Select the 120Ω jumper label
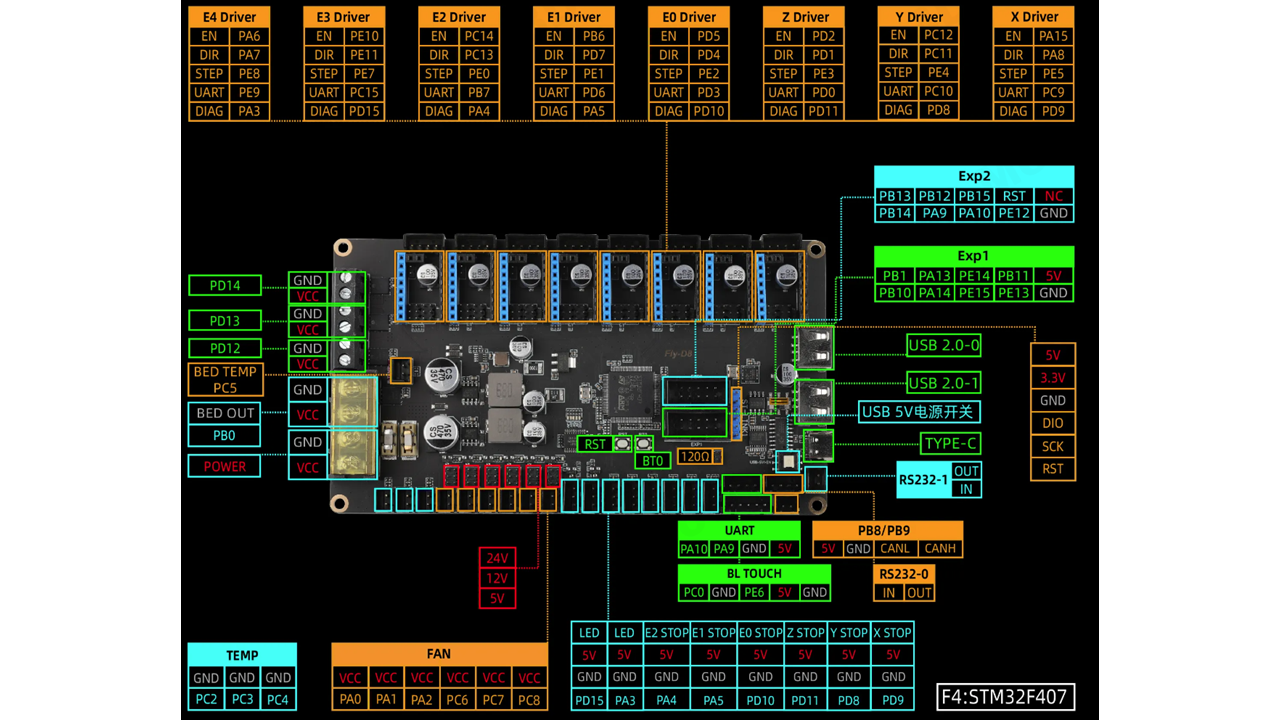 (x=695, y=456)
